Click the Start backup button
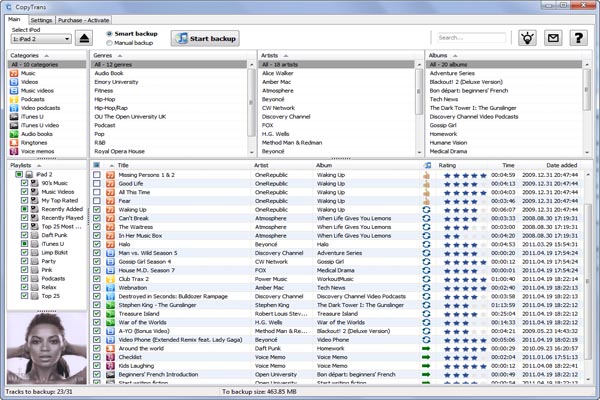The width and height of the screenshot is (600, 400). point(205,38)
